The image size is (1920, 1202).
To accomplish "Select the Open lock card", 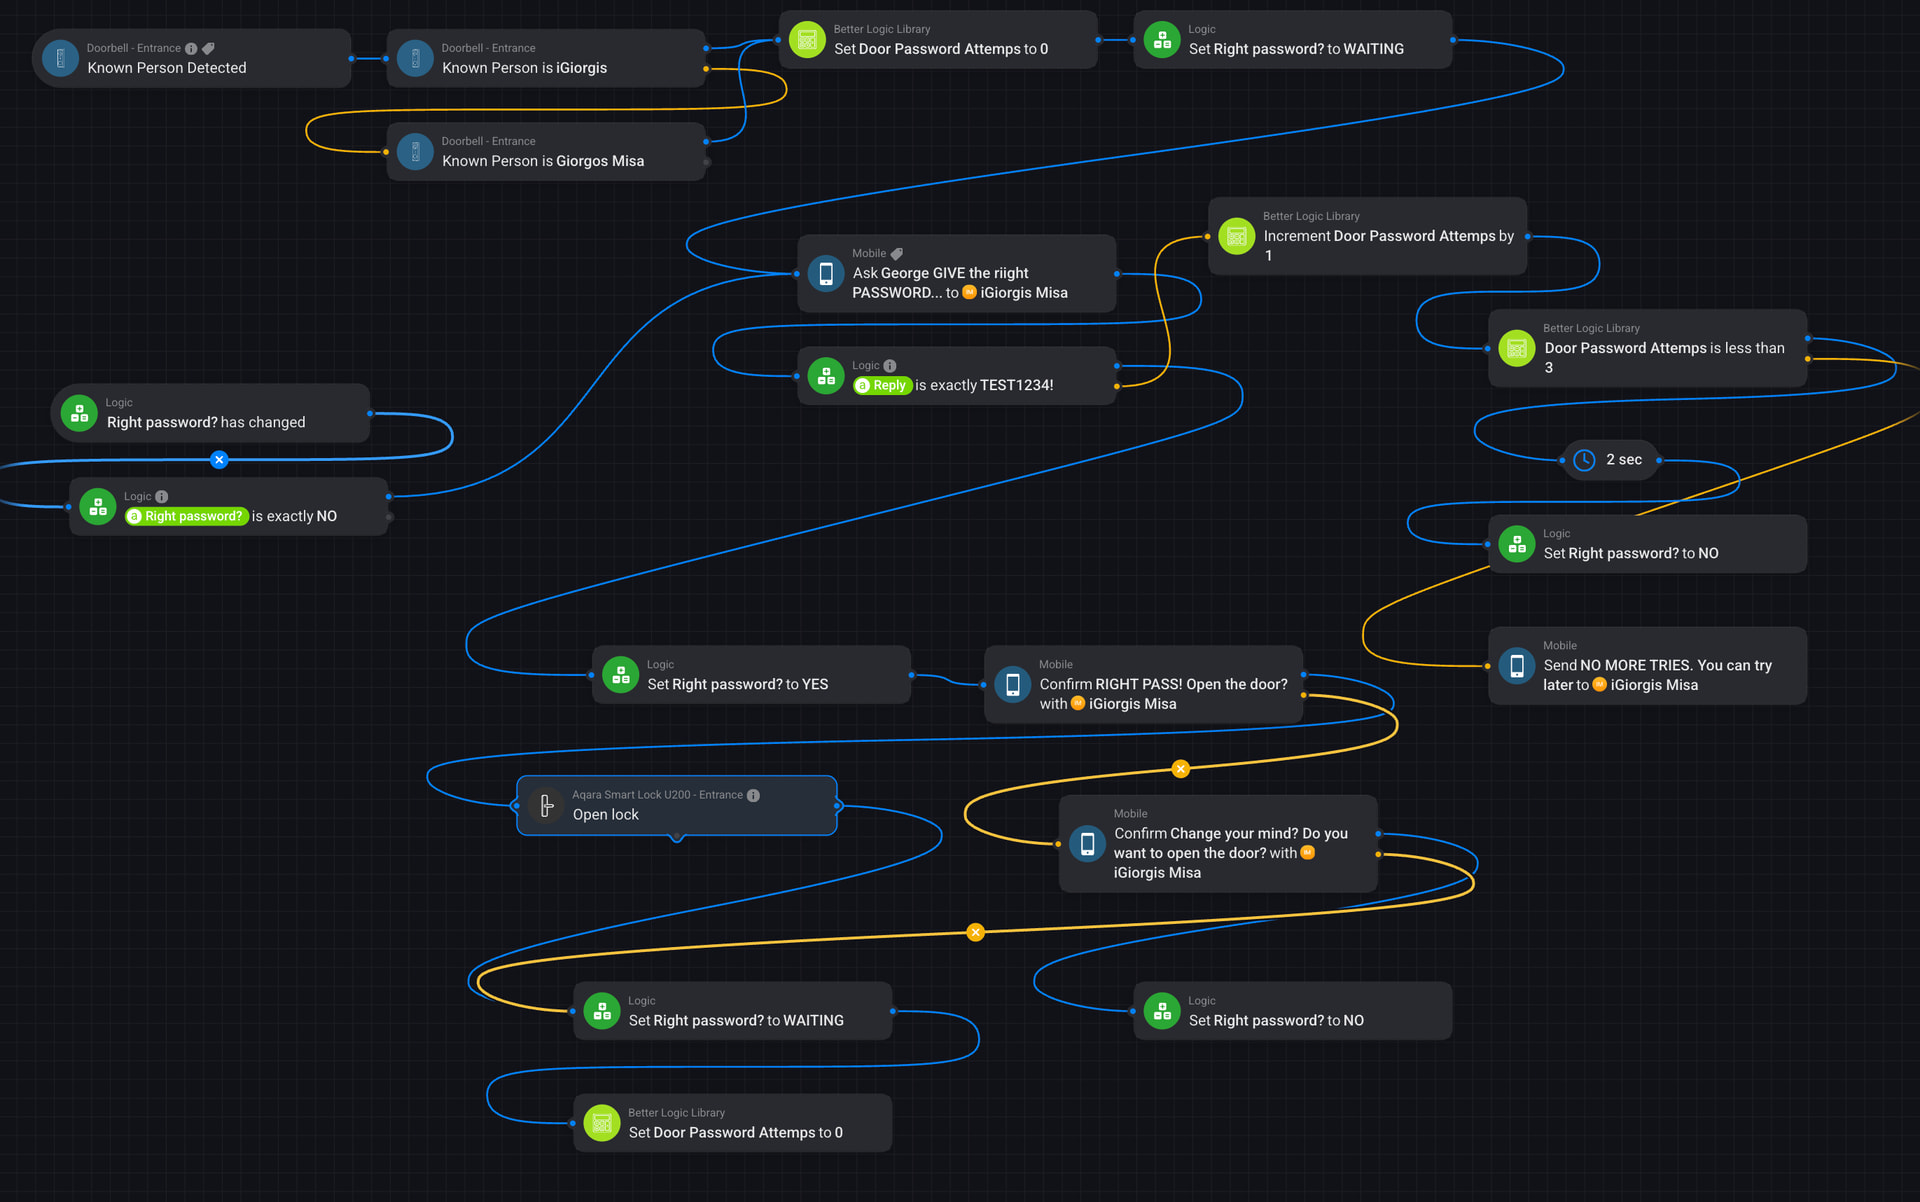I will coord(700,814).
